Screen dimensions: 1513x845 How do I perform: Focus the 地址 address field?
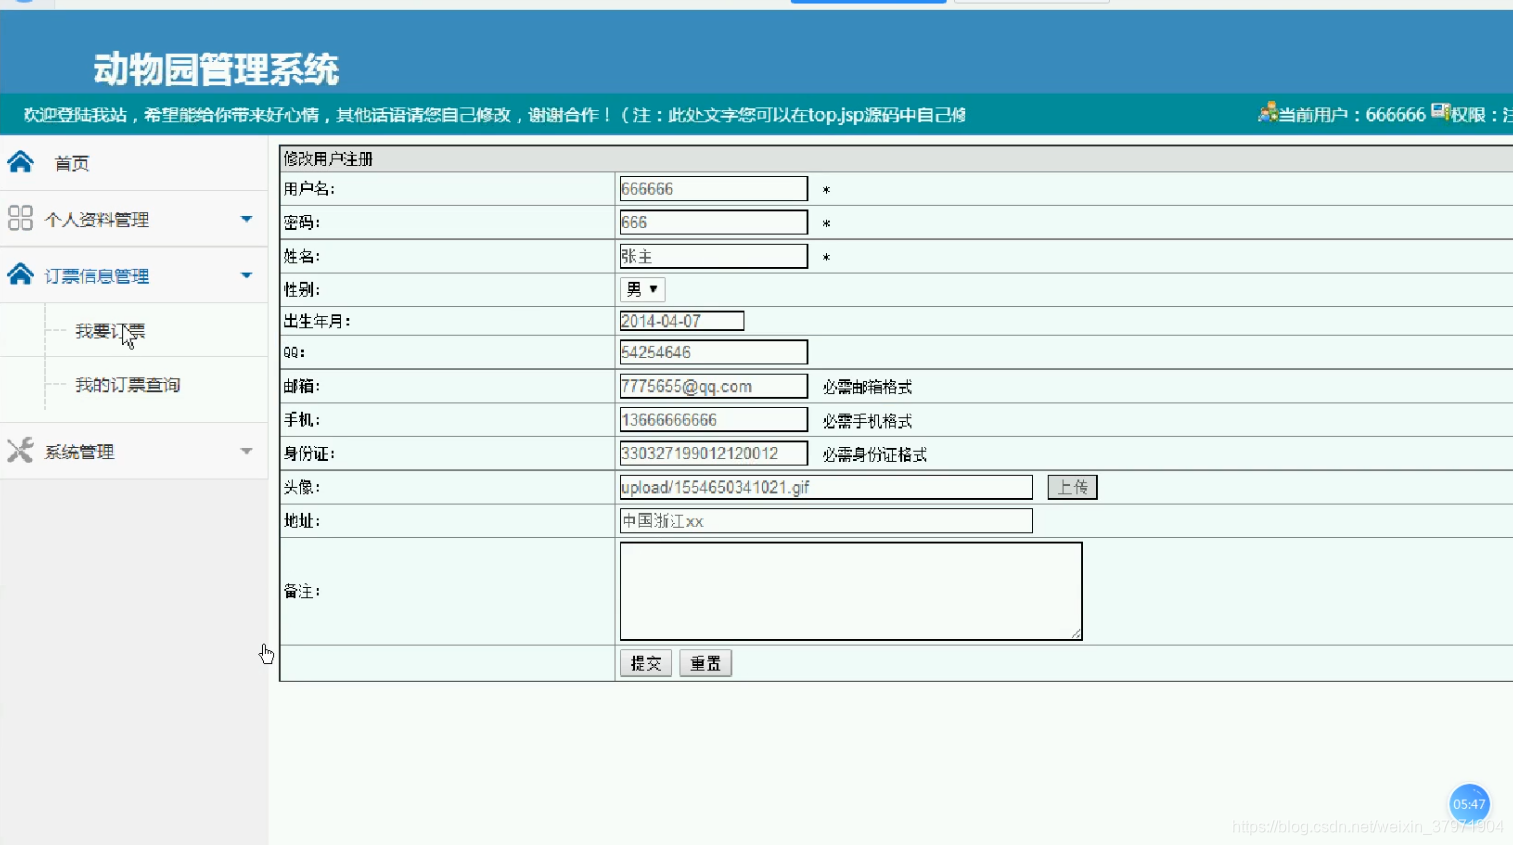pos(826,521)
